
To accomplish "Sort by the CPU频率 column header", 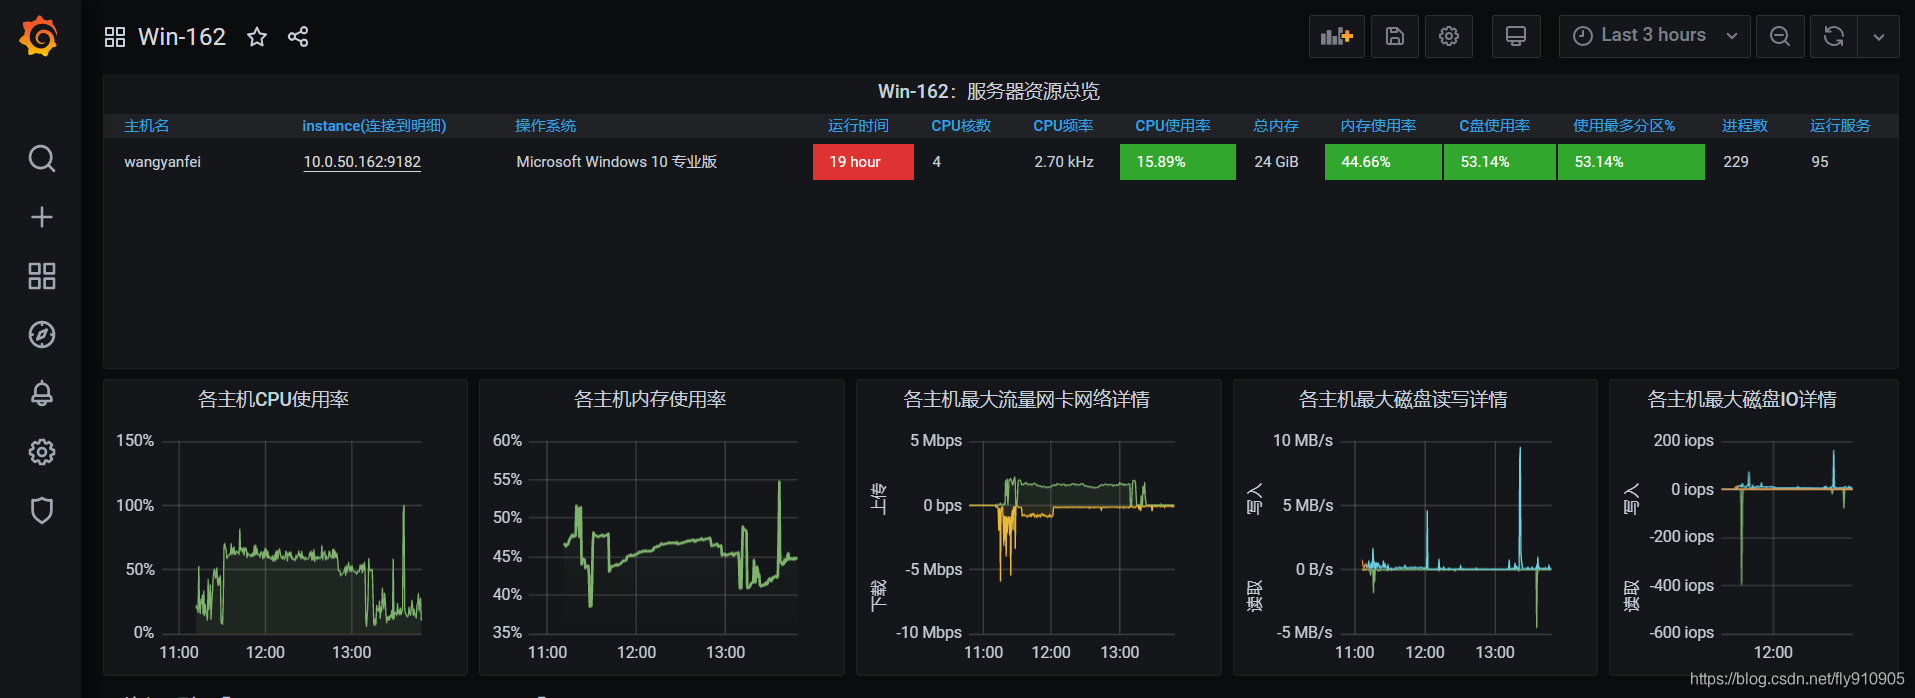I will tap(1063, 126).
